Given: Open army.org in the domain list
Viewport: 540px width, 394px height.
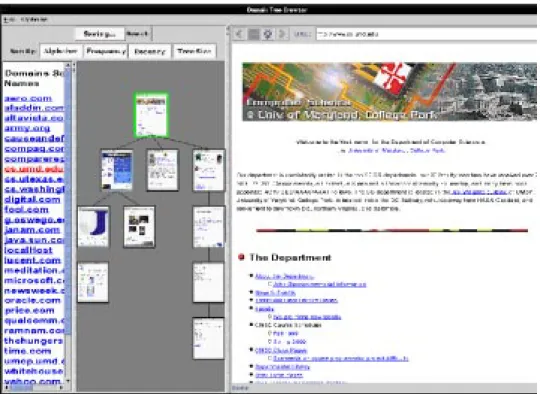Looking at the screenshot, I should [27, 128].
